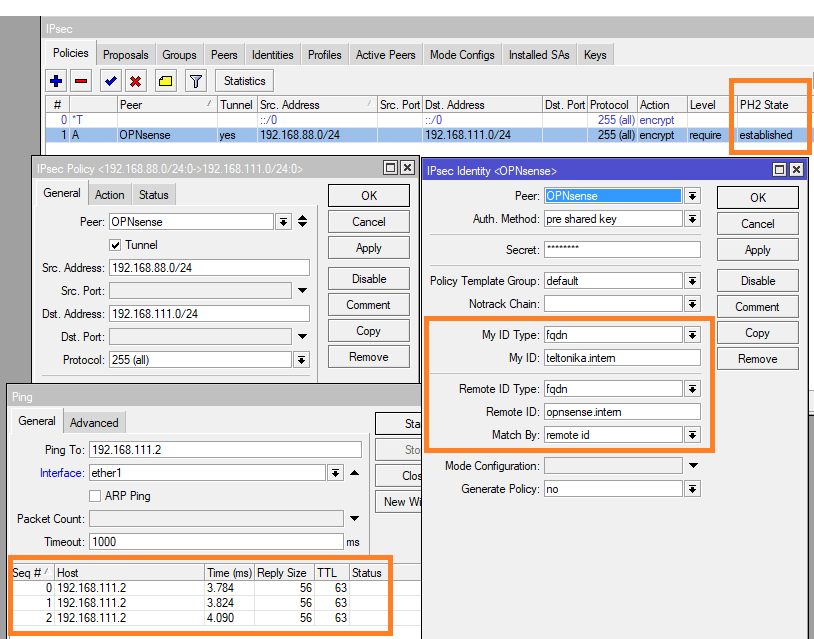Open the Active Peers tab

pos(386,55)
